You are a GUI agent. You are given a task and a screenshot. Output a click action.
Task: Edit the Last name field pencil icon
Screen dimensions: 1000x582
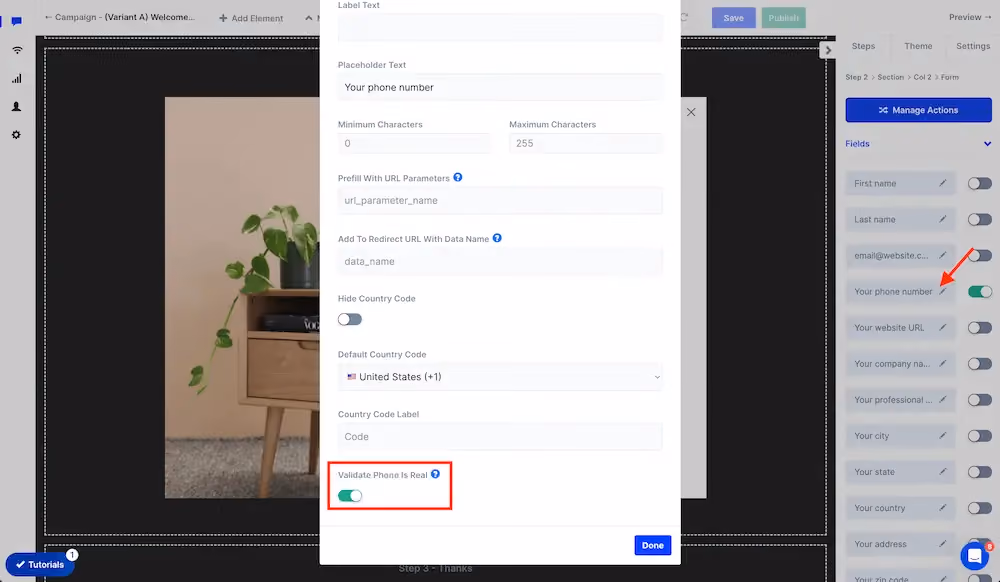click(x=943, y=219)
